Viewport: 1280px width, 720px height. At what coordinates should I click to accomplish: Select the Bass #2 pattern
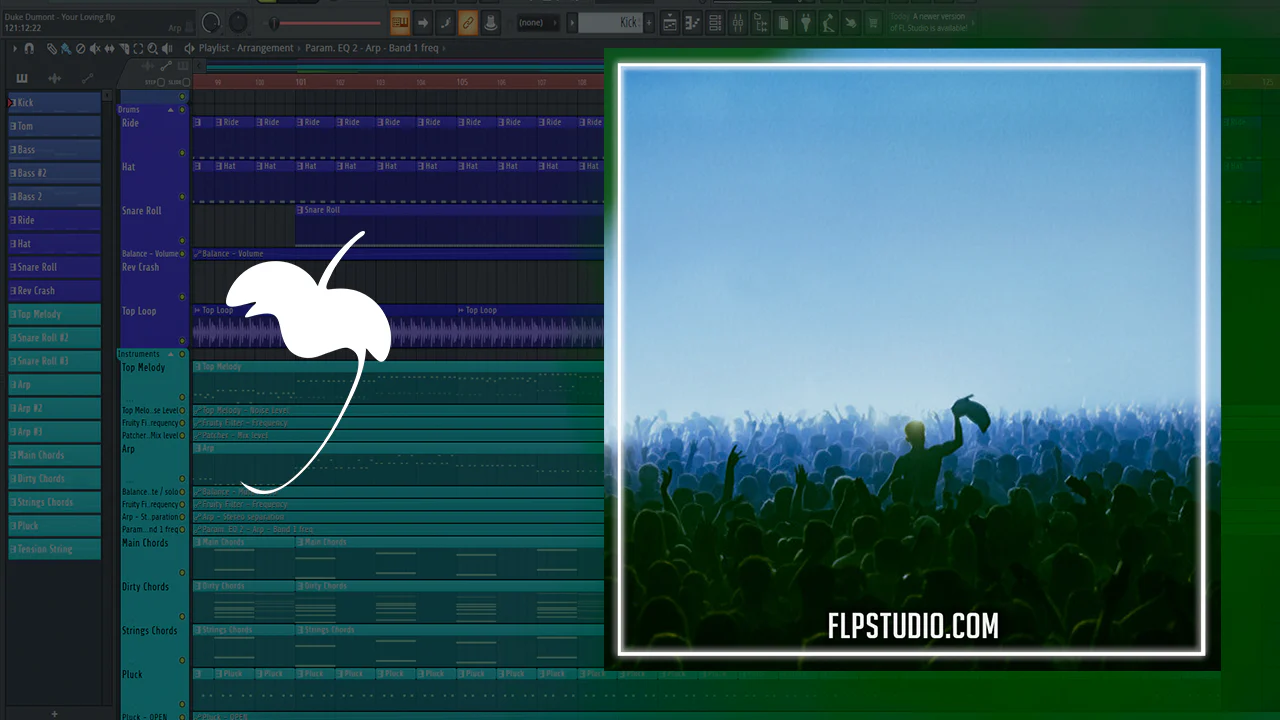[x=54, y=173]
